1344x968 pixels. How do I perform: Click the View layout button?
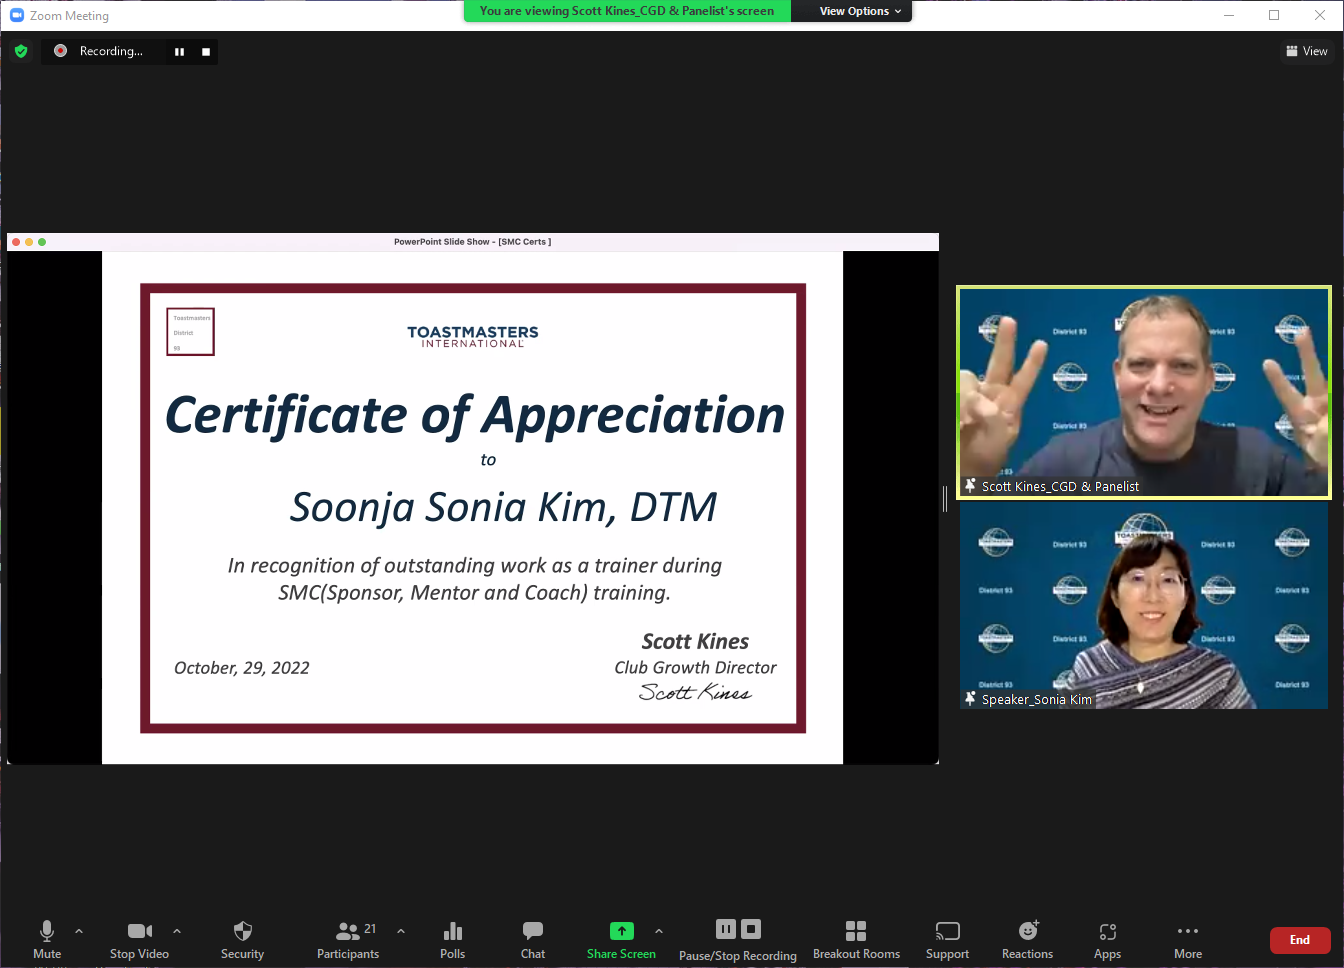(x=1307, y=51)
